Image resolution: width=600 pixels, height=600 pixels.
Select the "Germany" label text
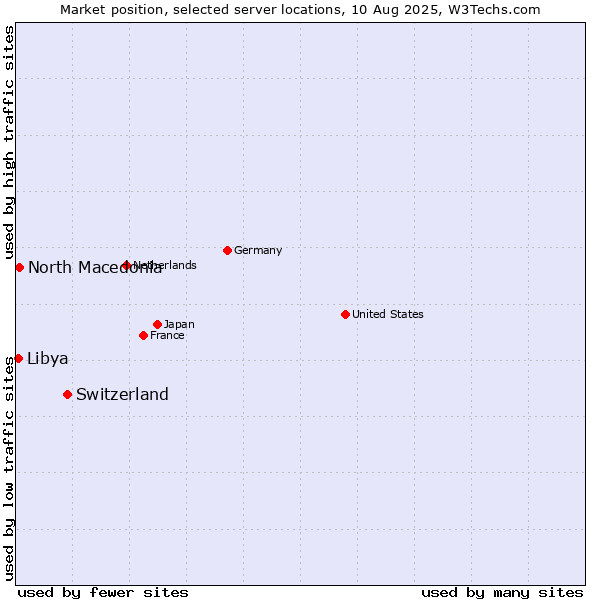[258, 251]
